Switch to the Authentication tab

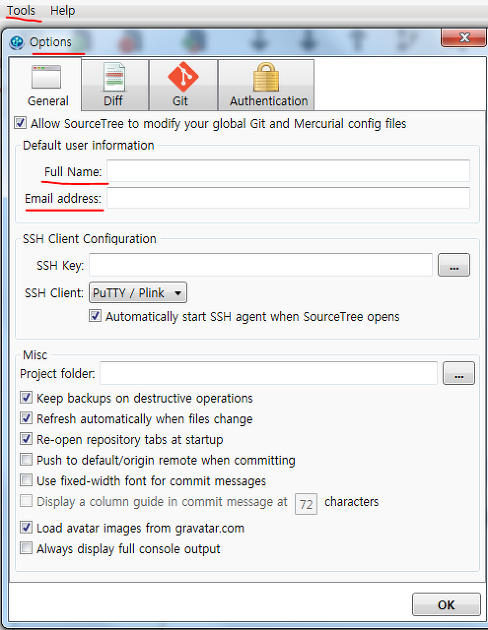point(266,84)
